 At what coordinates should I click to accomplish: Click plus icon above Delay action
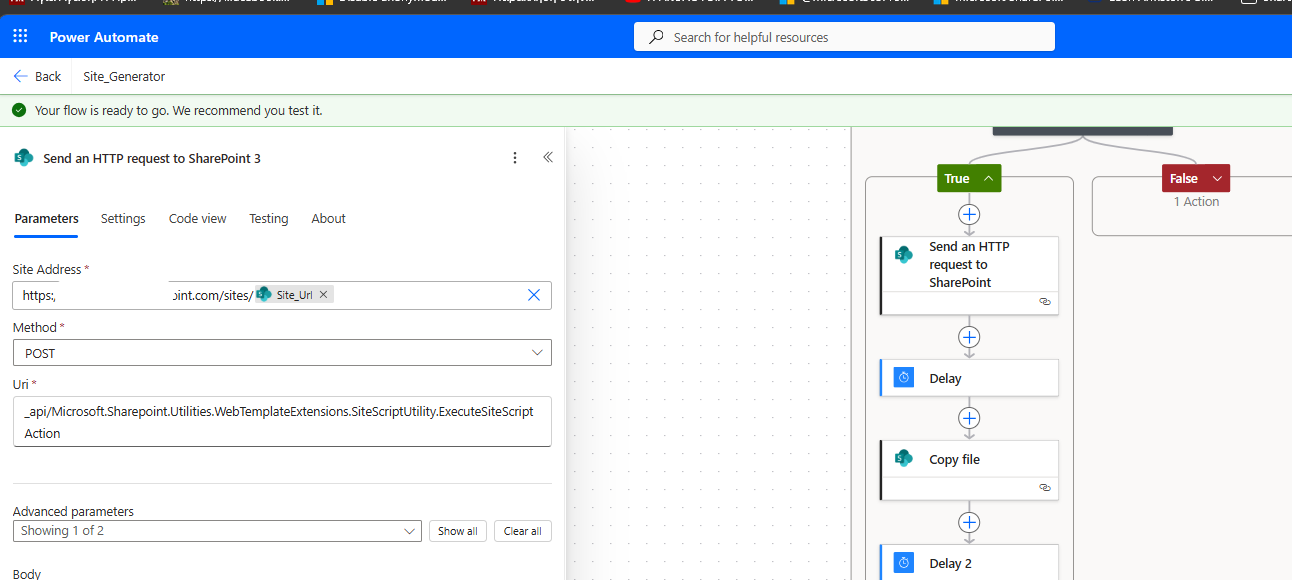point(968,337)
